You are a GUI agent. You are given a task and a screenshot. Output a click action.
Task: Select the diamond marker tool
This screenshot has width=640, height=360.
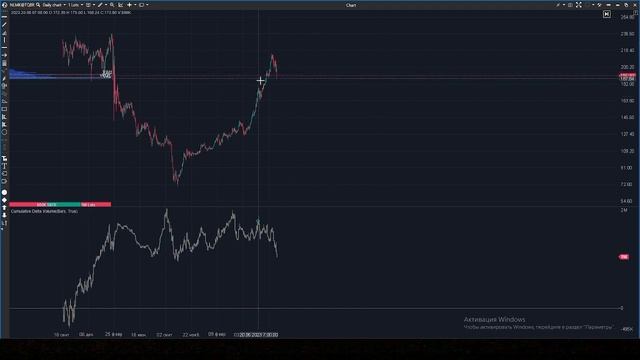tap(4, 200)
